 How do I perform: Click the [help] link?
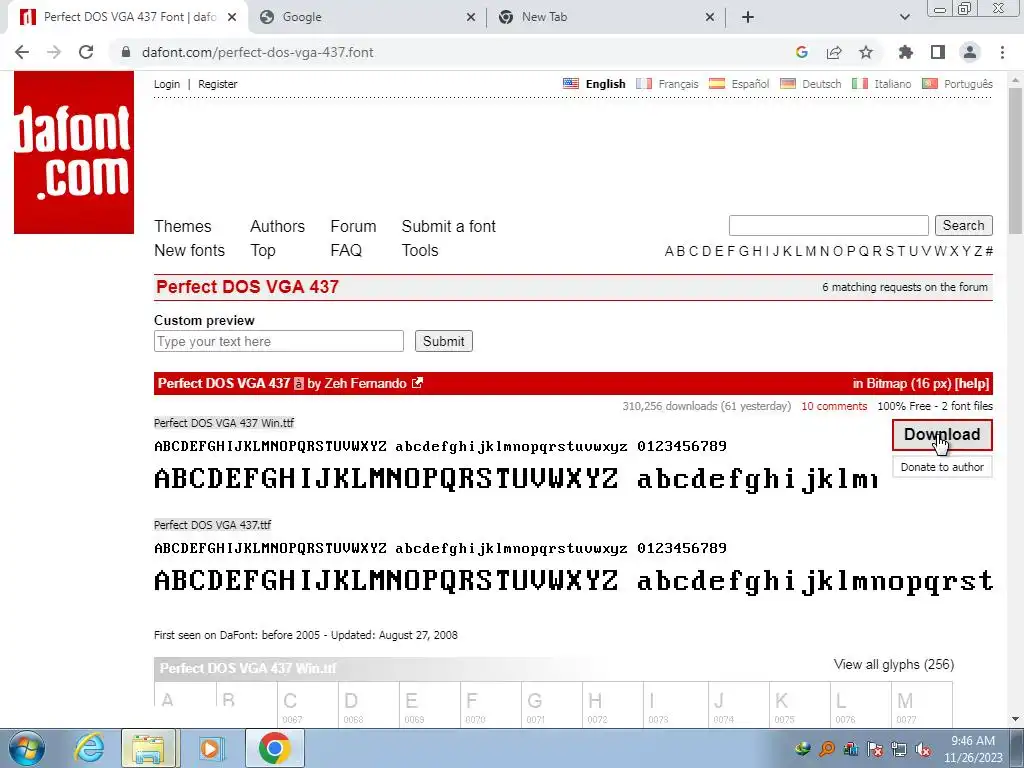pos(972,383)
